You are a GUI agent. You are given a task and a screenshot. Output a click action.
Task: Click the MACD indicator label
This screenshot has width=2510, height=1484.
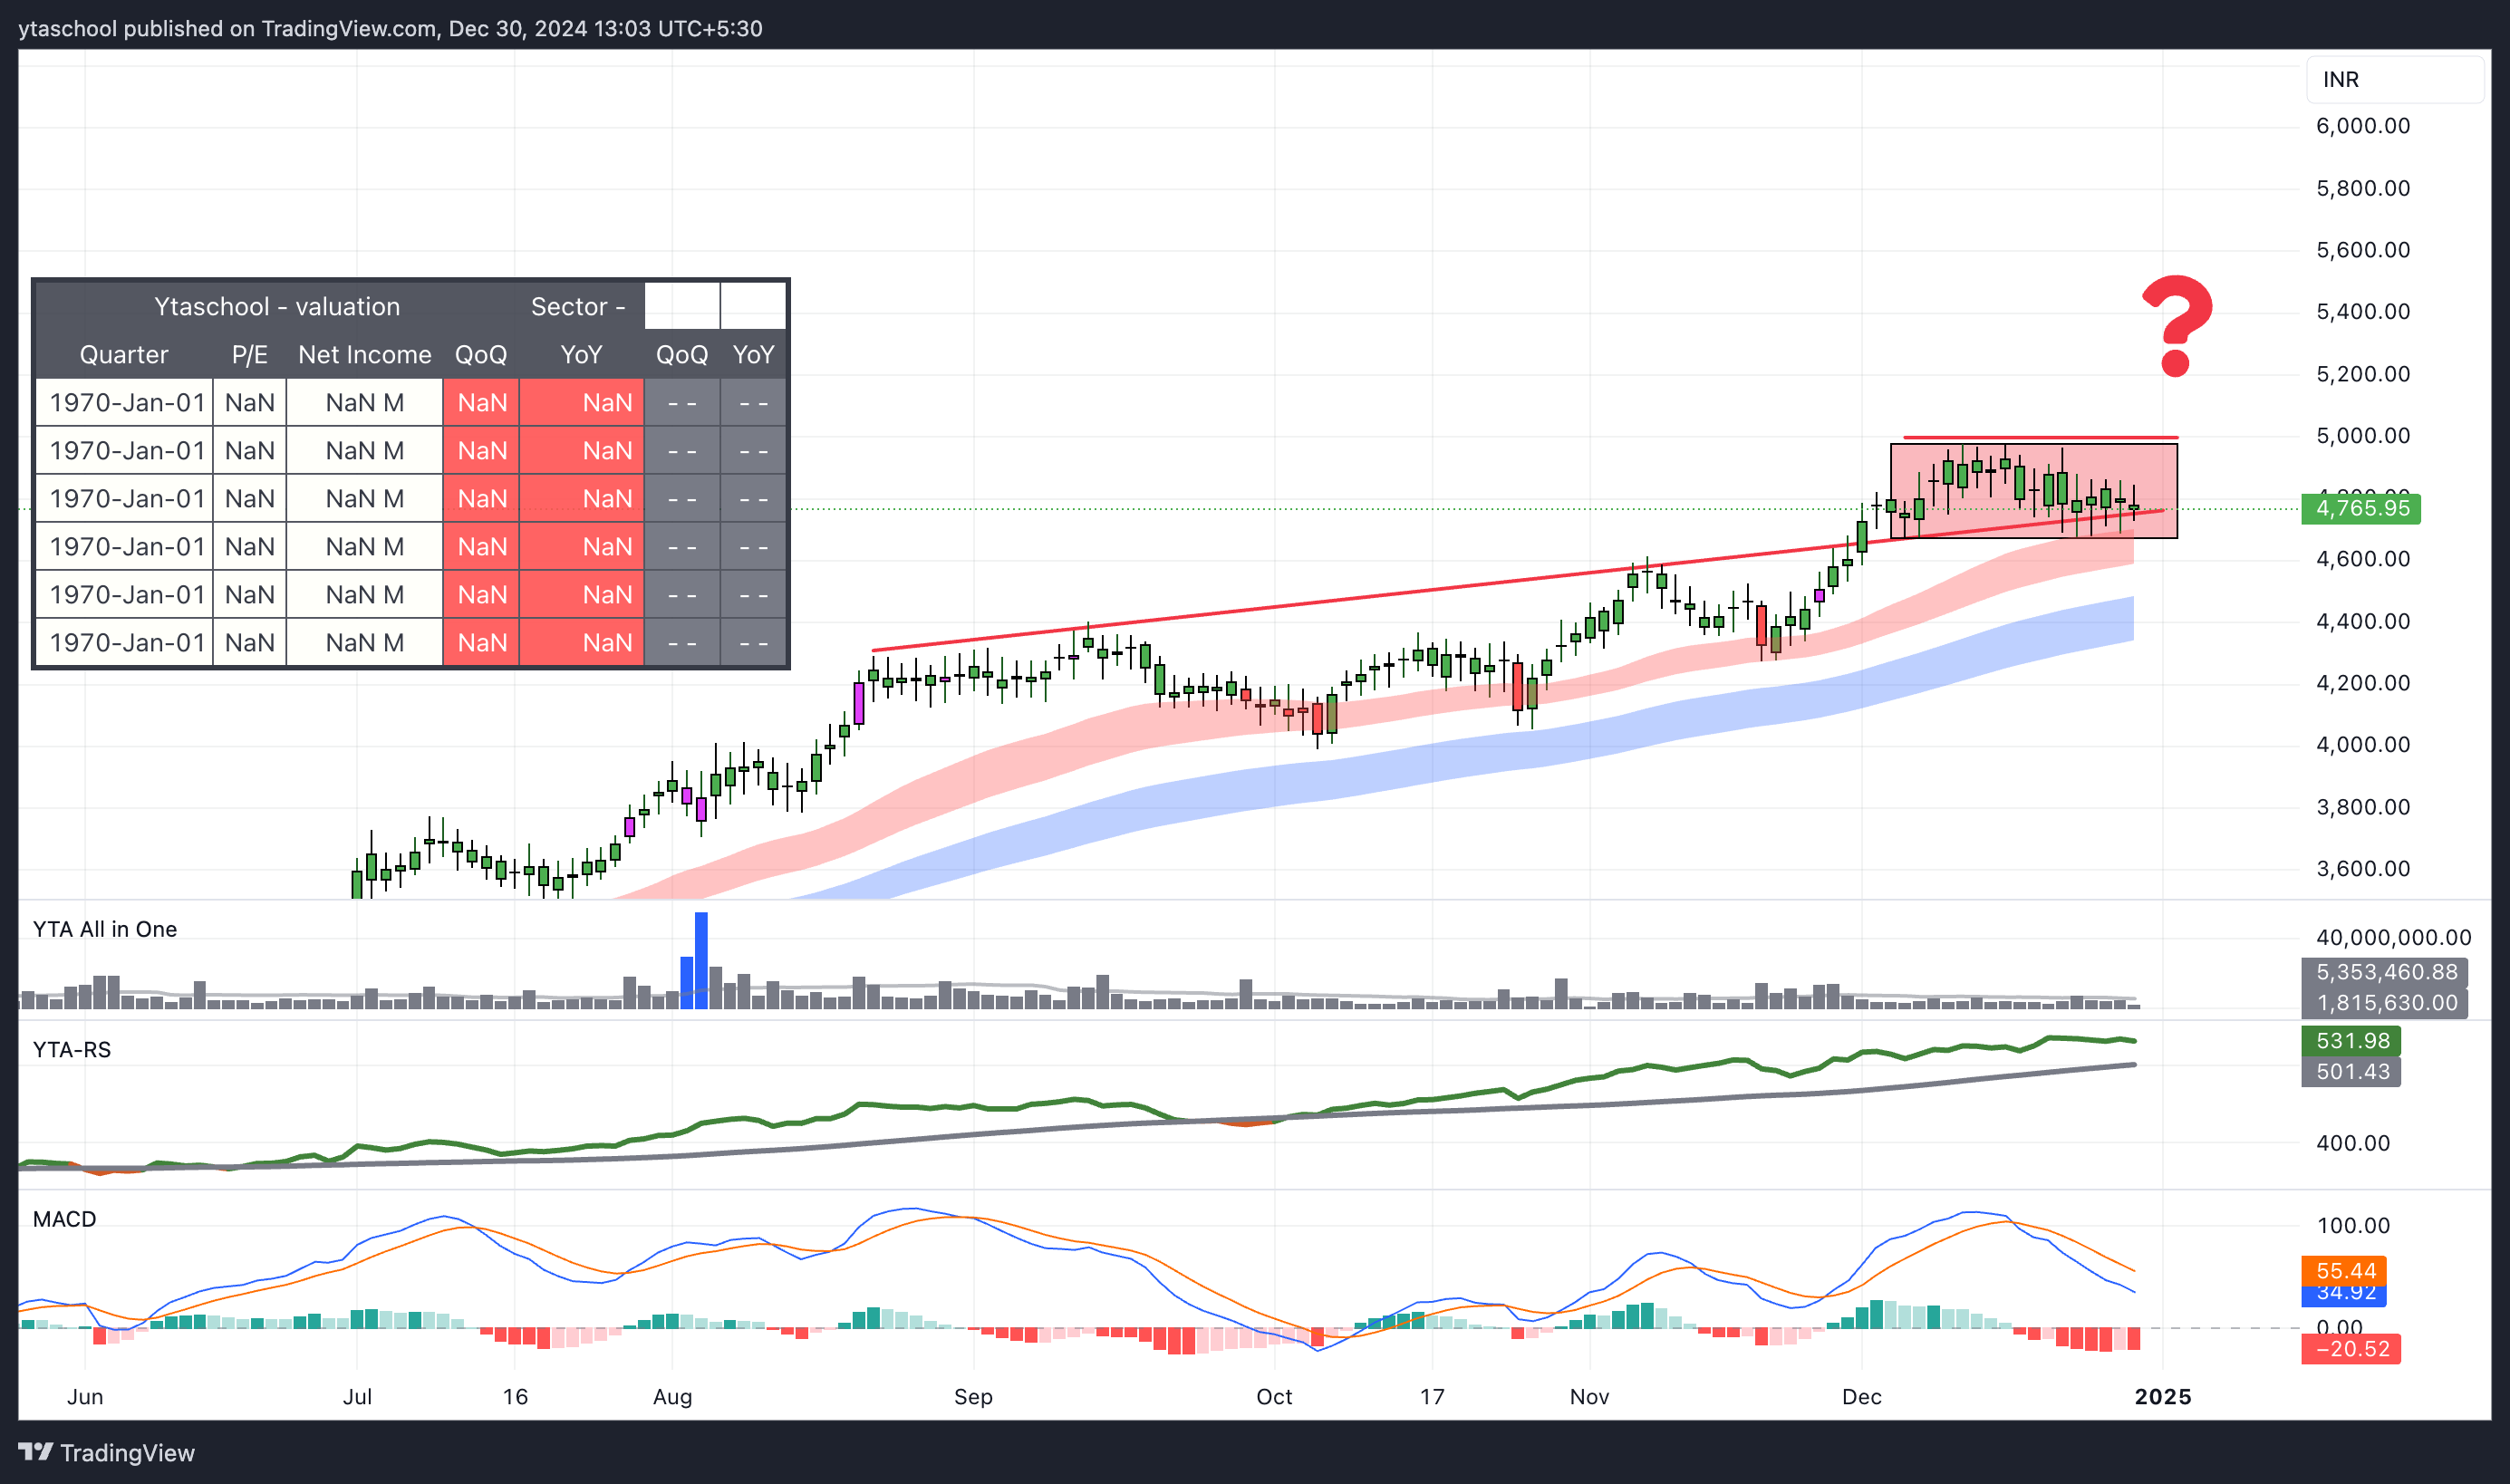[65, 1219]
